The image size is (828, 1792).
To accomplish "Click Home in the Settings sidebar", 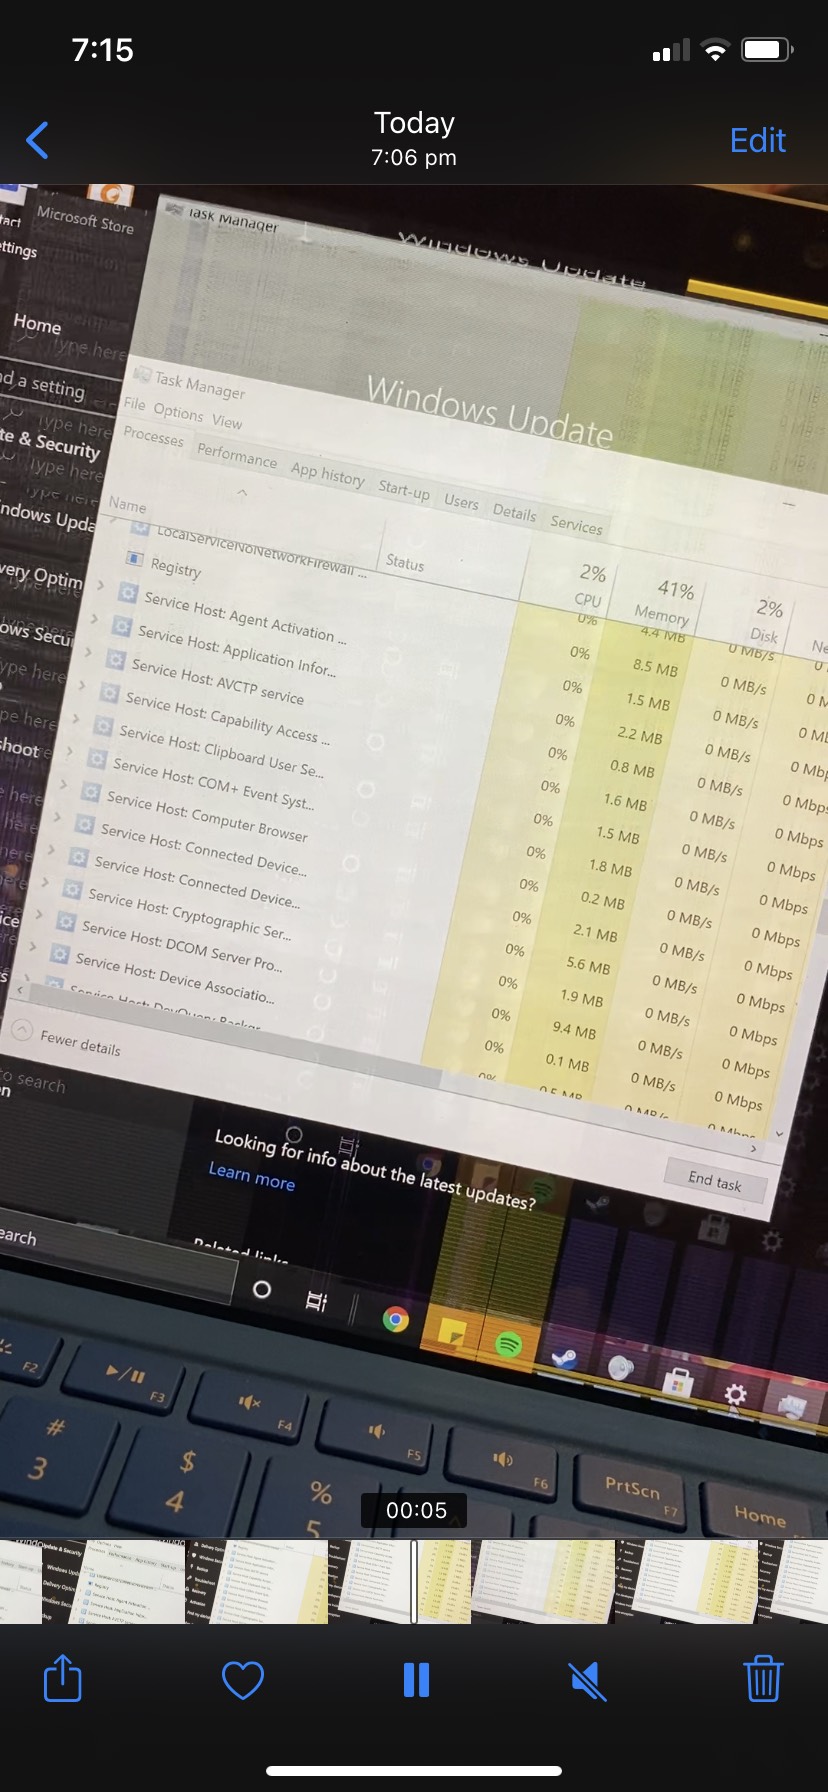I will [37, 324].
